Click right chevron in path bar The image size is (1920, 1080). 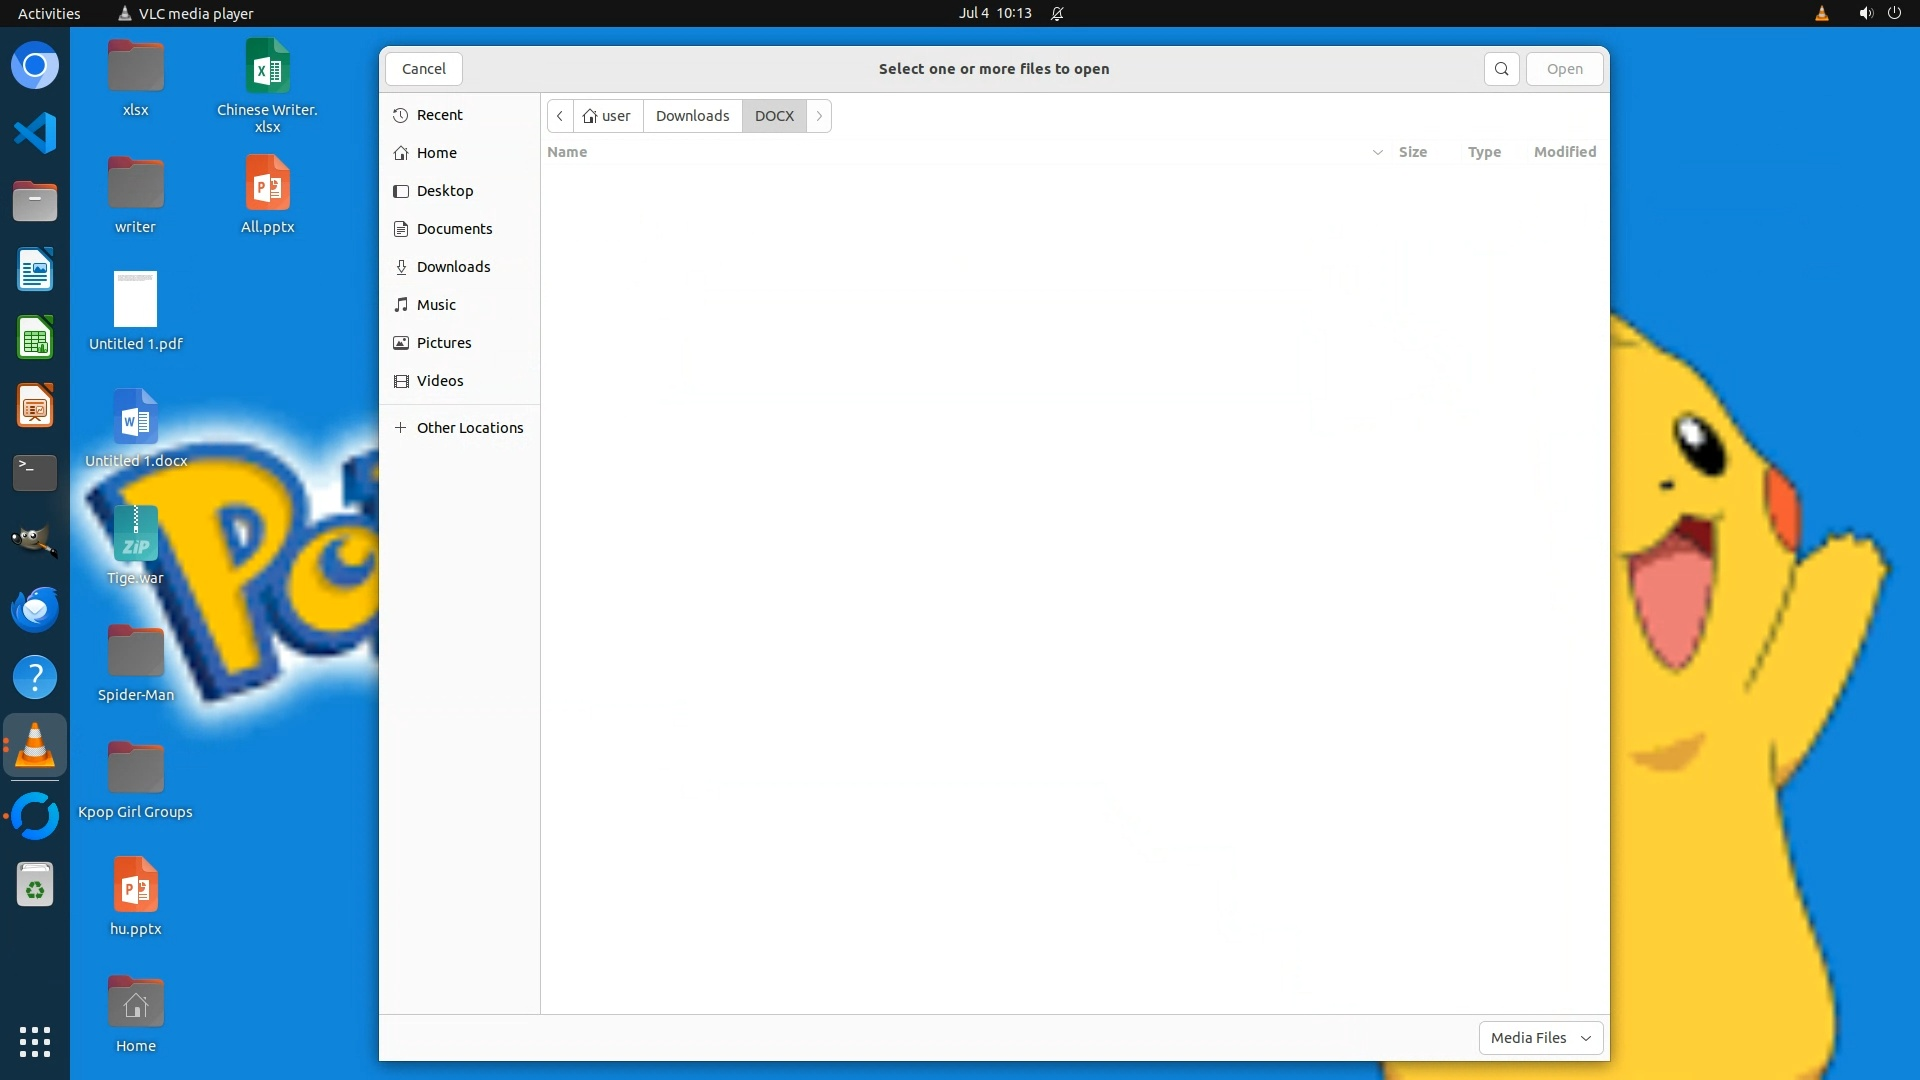click(x=819, y=116)
